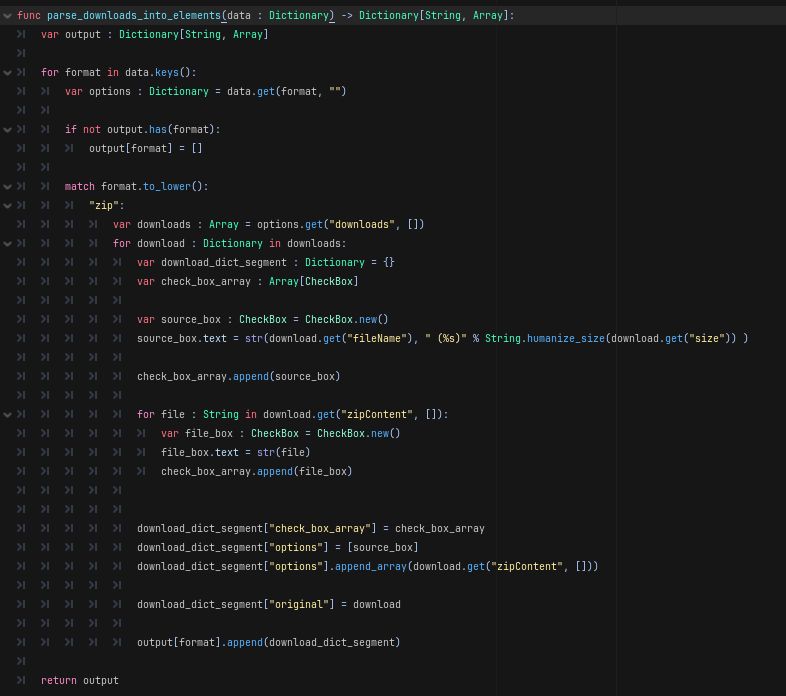Click 'var check_box_array' declaration
786x696 pixels.
(248, 282)
